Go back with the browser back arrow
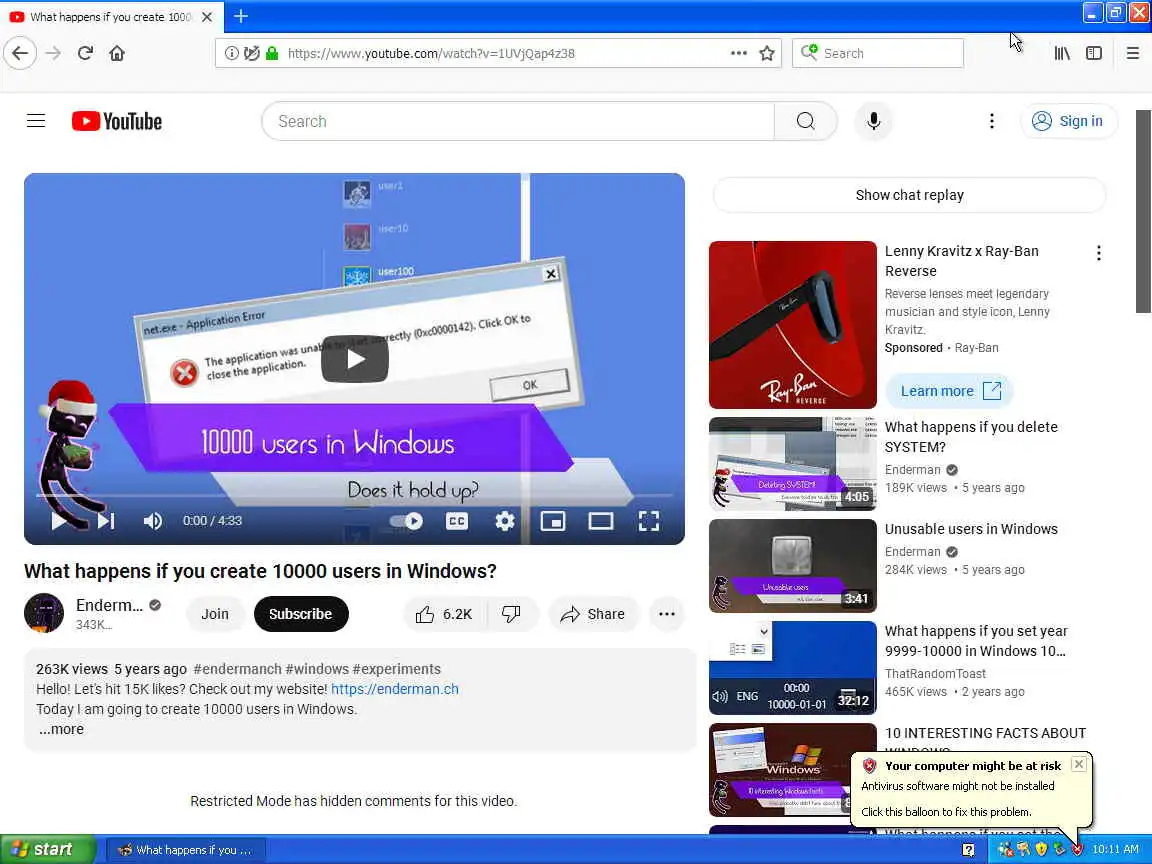Screen dimensions: 1152x864 [x=20, y=53]
